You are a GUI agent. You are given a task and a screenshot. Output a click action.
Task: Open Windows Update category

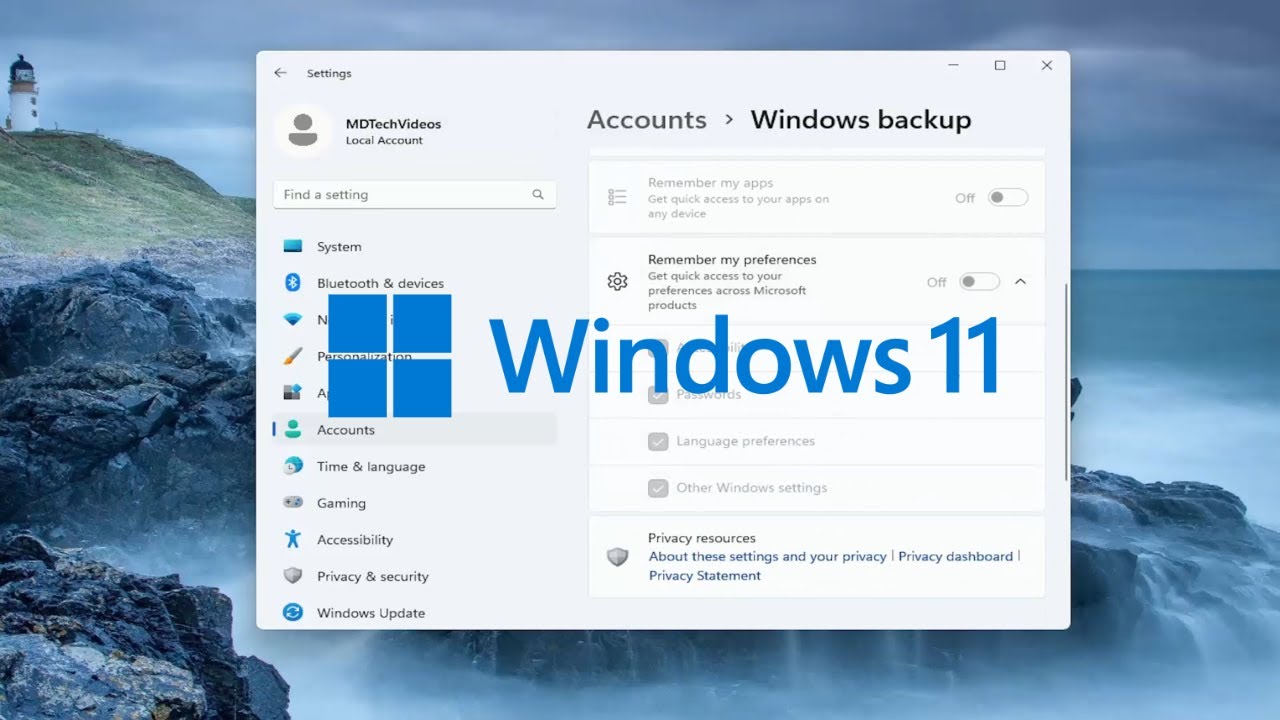pyautogui.click(x=414, y=613)
